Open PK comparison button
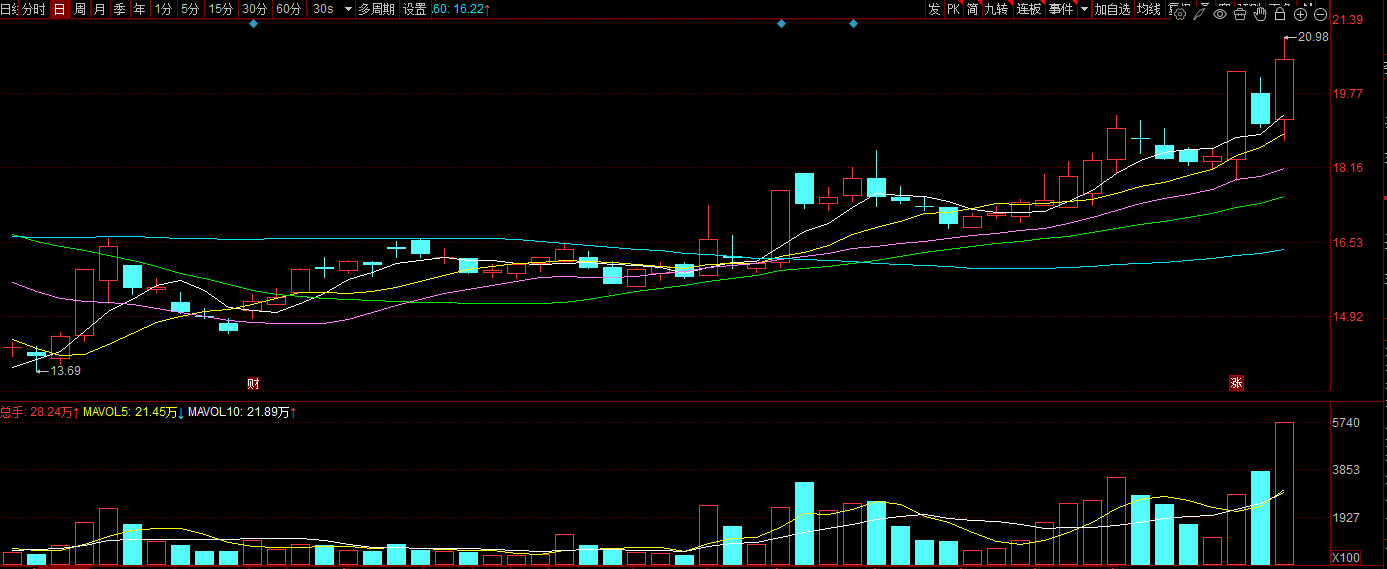This screenshot has width=1387, height=569. click(953, 9)
